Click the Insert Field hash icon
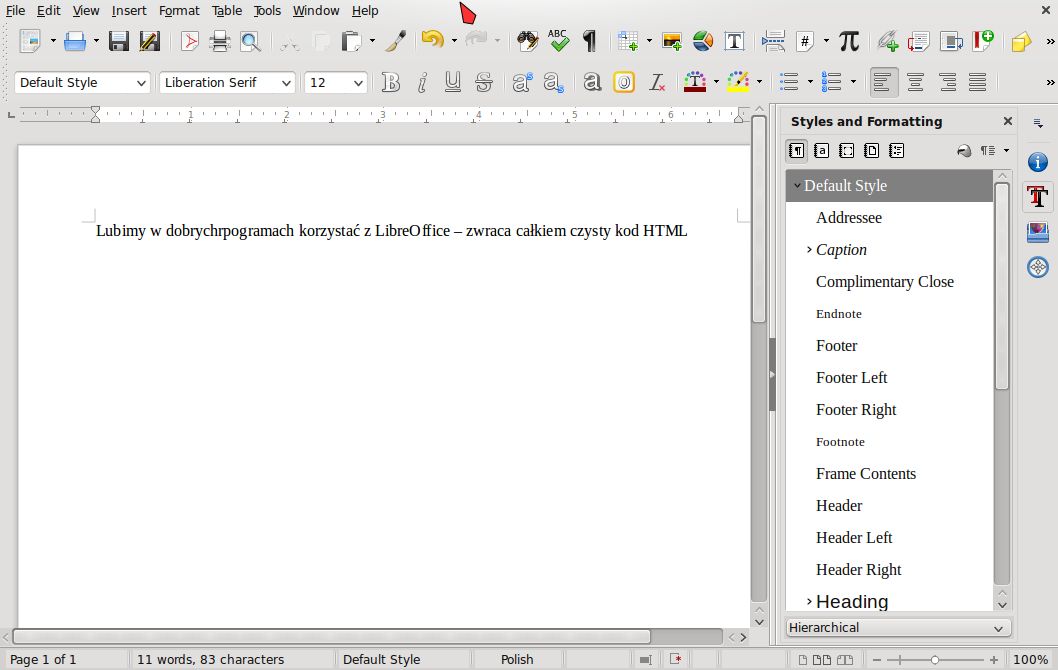Viewport: 1058px width, 670px height. [804, 42]
